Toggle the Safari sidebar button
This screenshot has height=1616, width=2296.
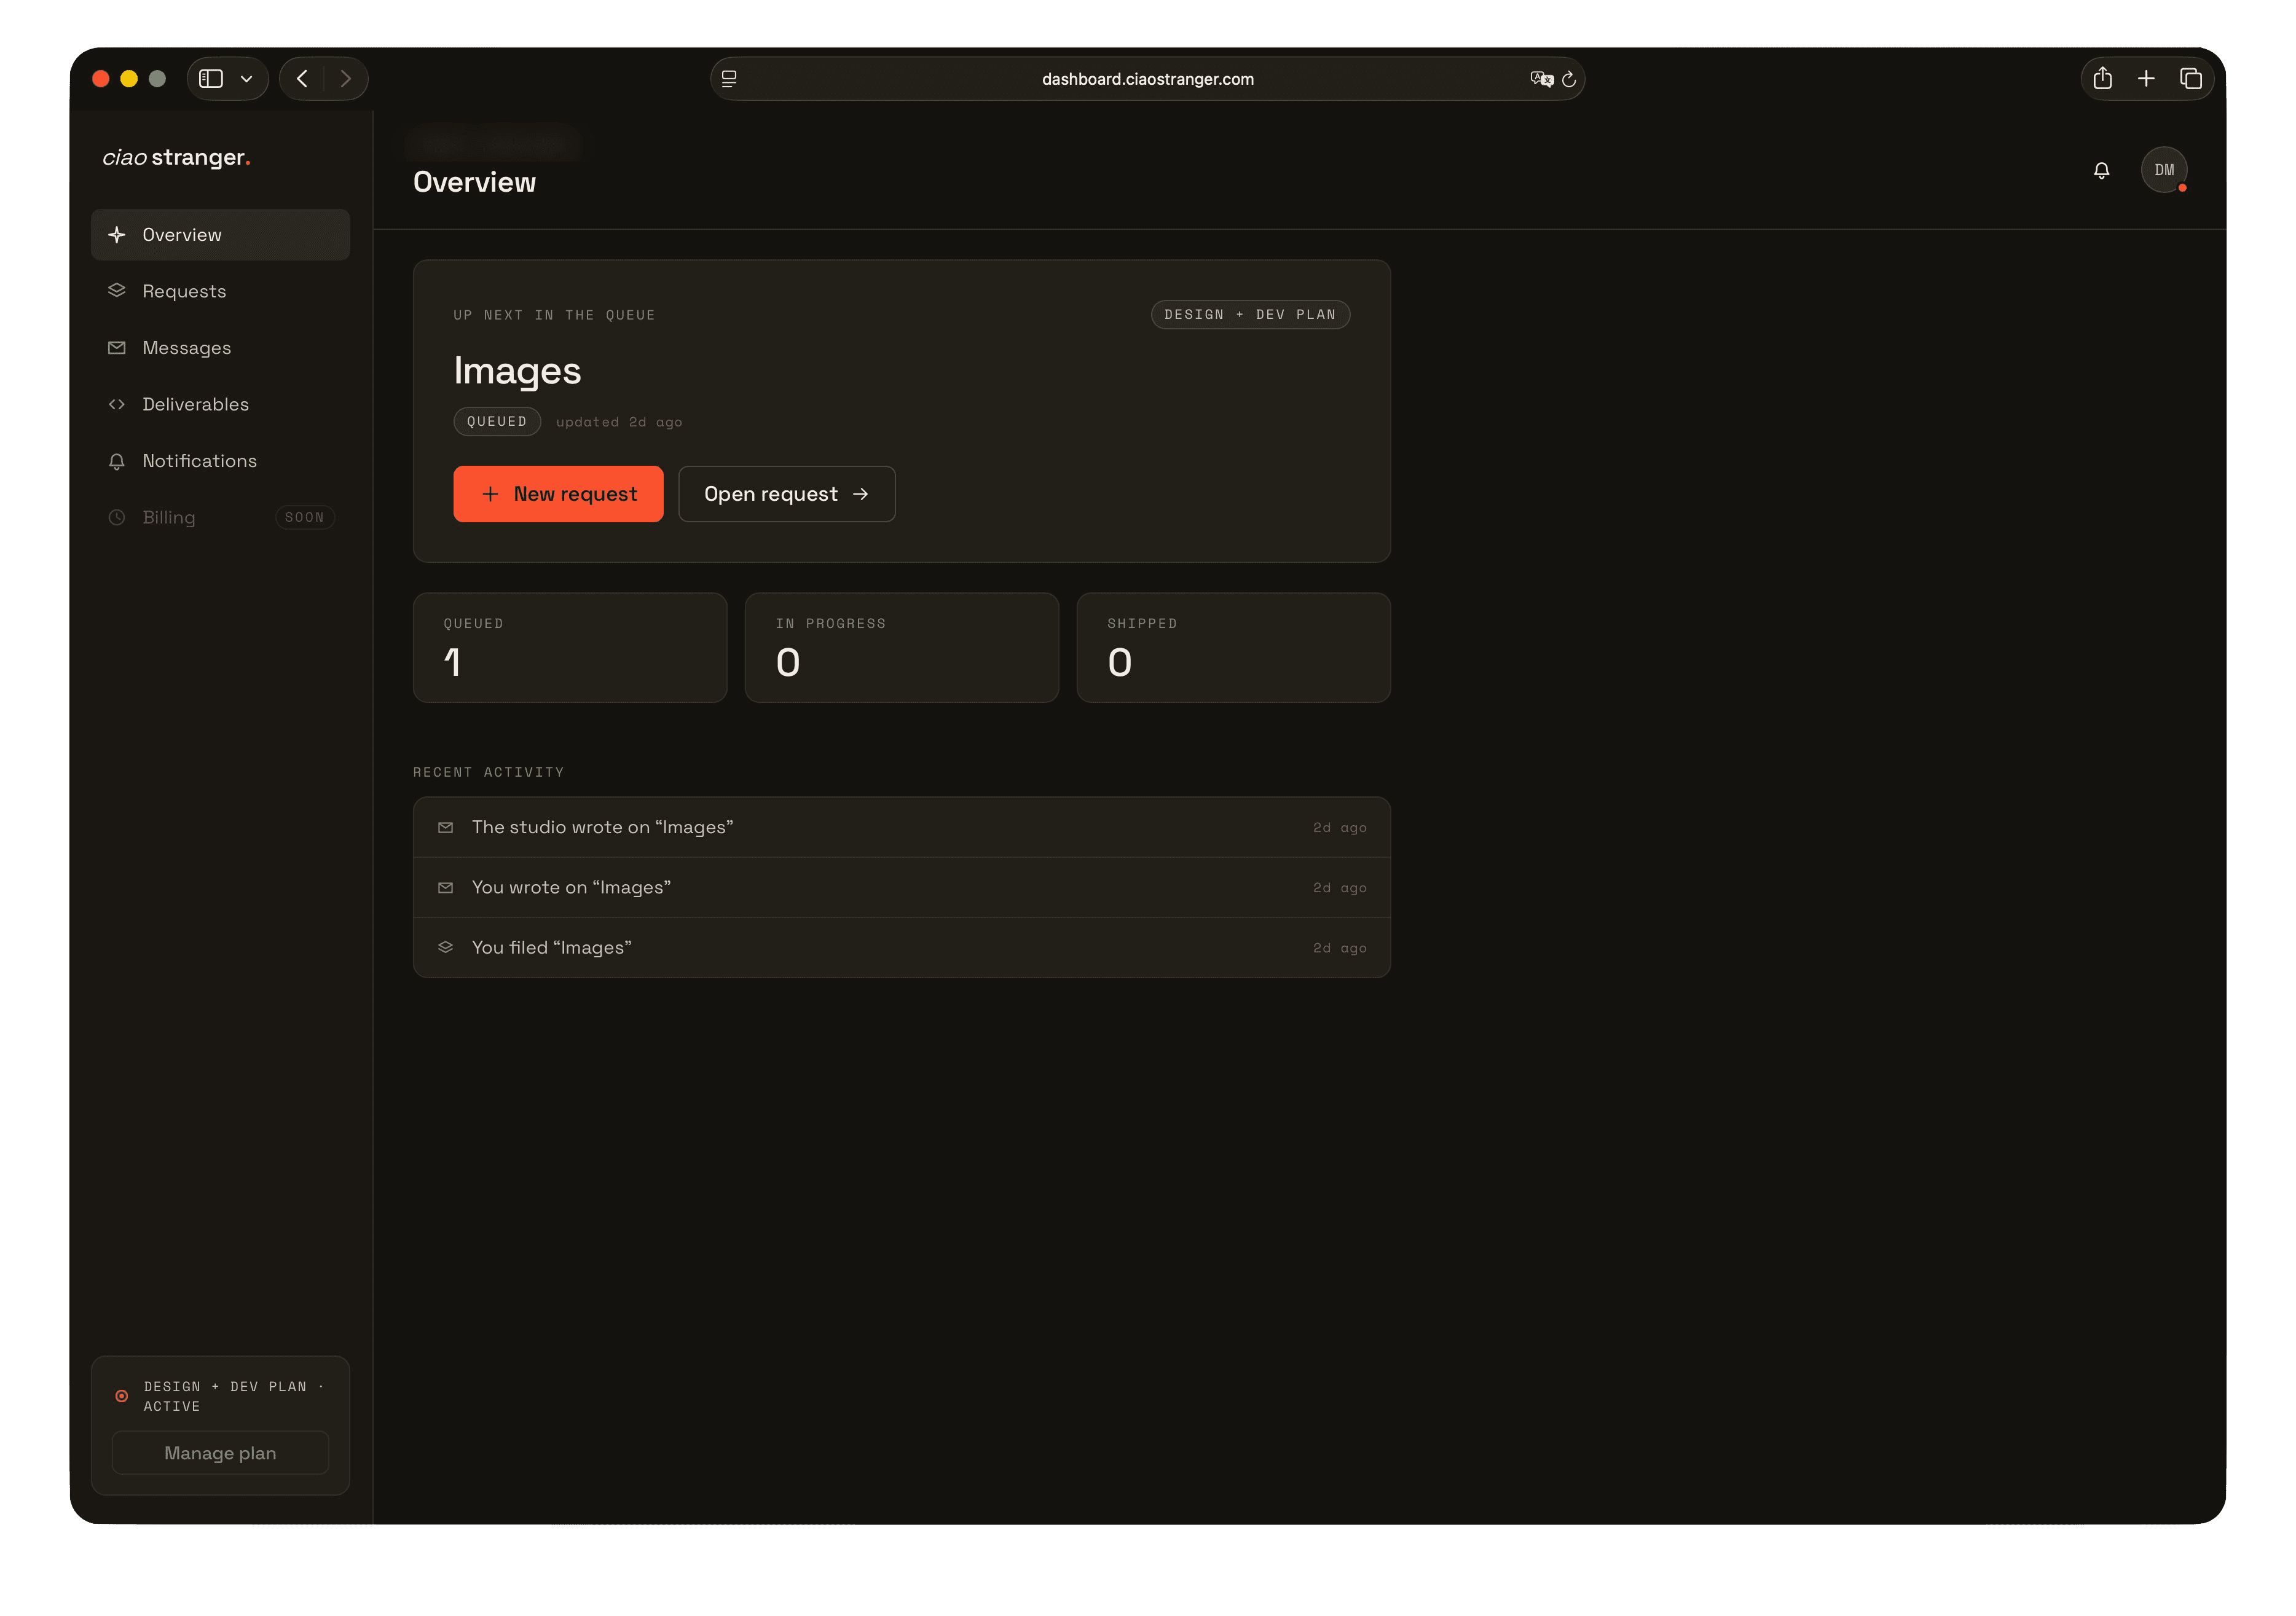point(211,78)
